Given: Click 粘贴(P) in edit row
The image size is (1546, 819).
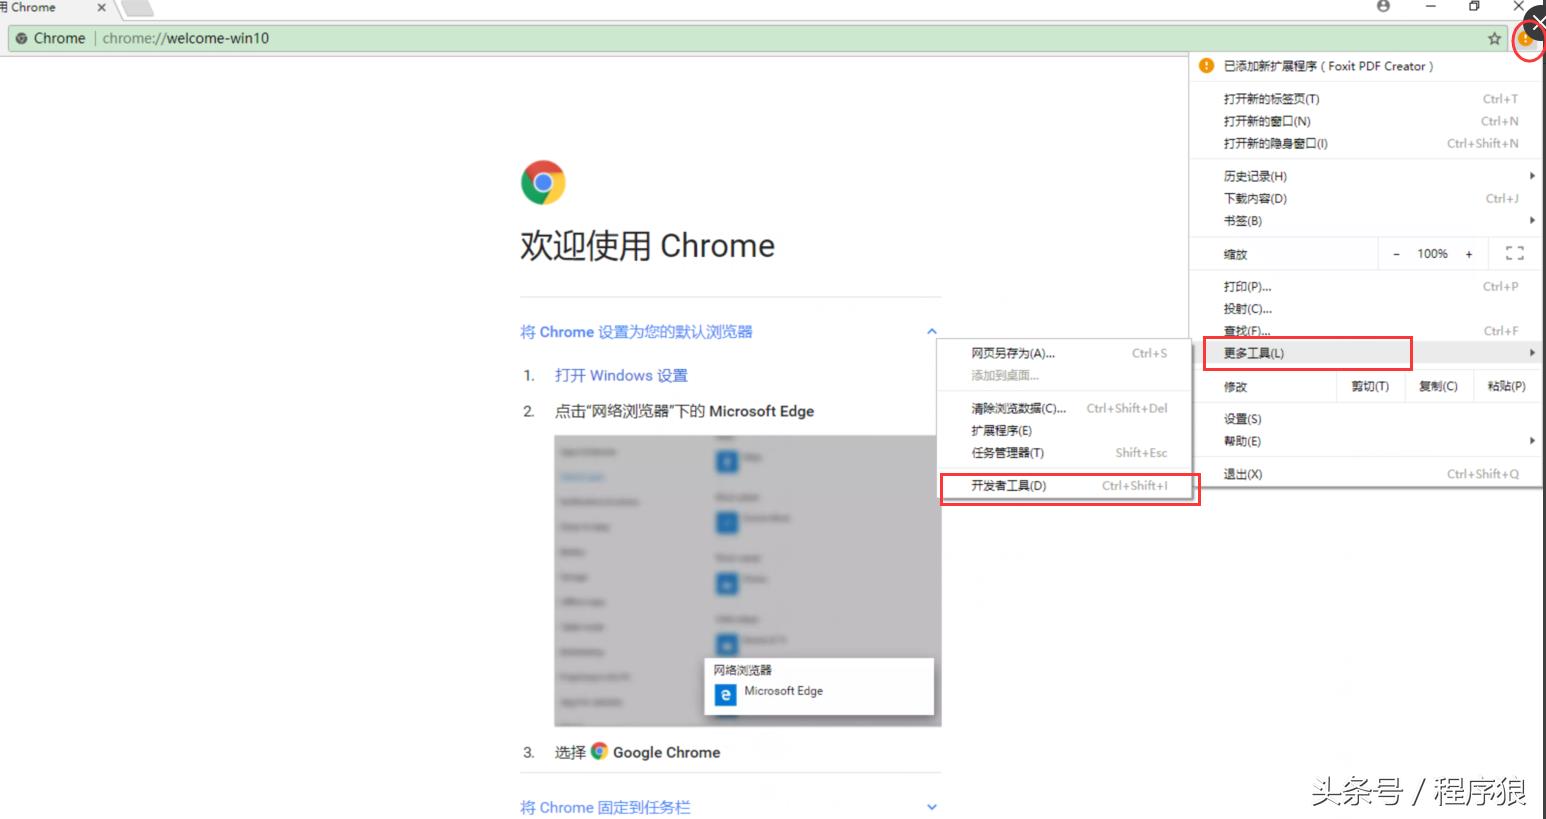Looking at the screenshot, I should tap(1506, 386).
